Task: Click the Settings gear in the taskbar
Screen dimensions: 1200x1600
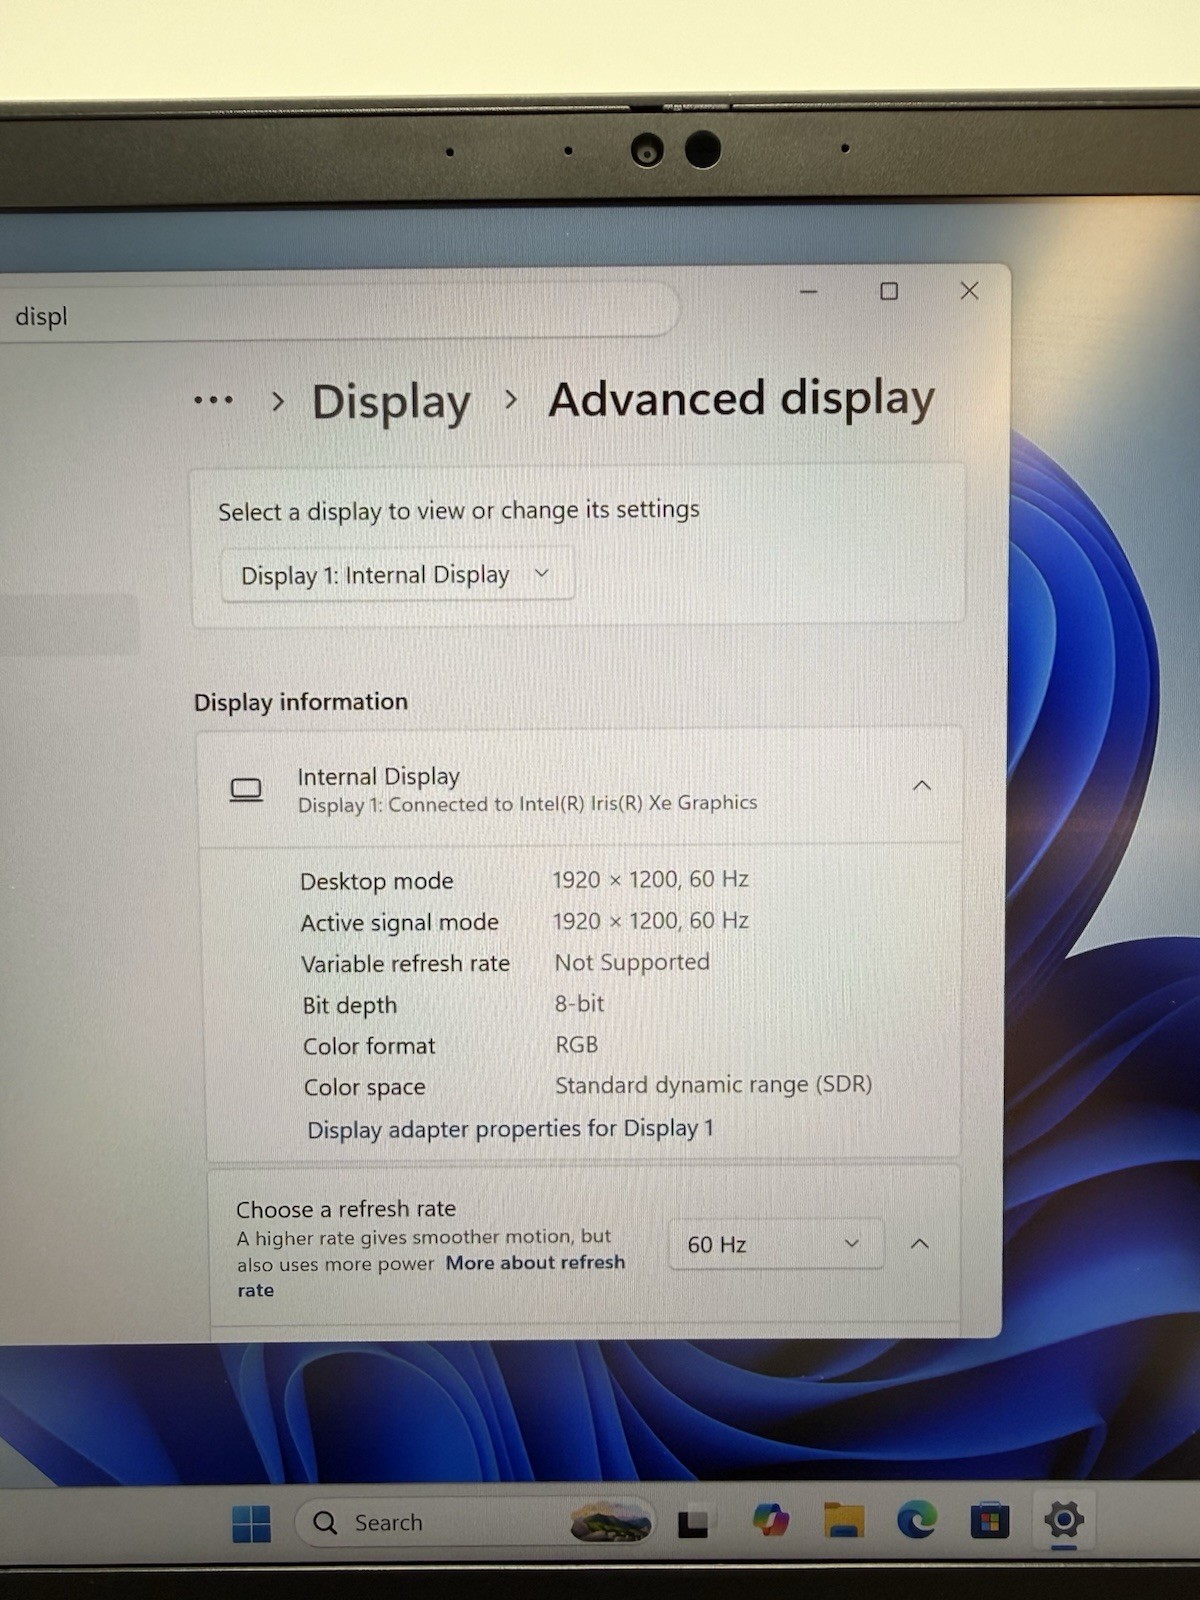Action: tap(1064, 1520)
